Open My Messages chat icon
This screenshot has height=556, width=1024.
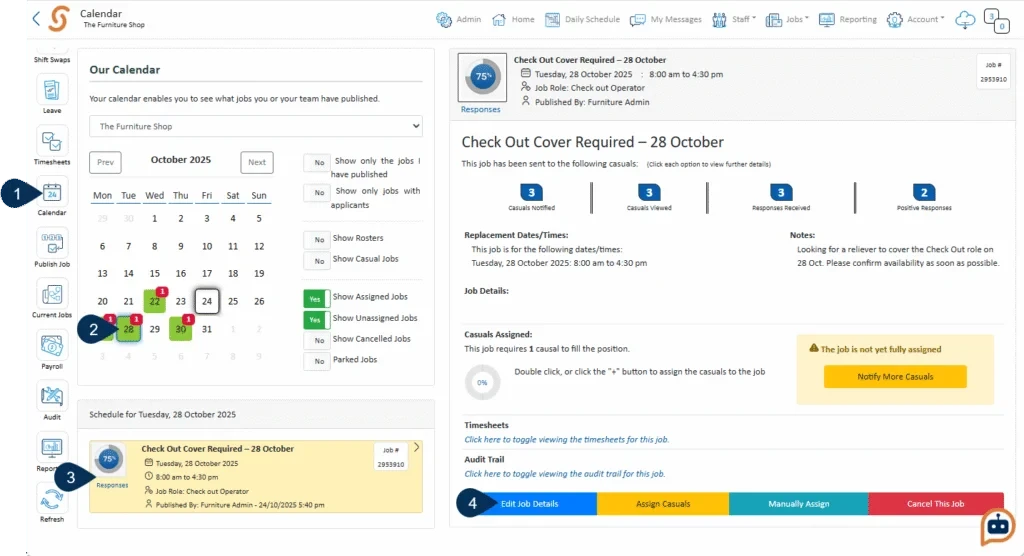[x=637, y=20]
